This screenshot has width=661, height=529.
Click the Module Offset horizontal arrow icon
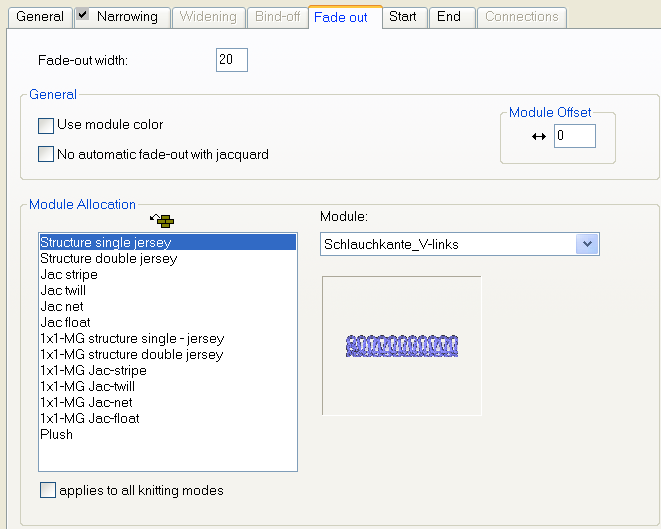coord(539,136)
